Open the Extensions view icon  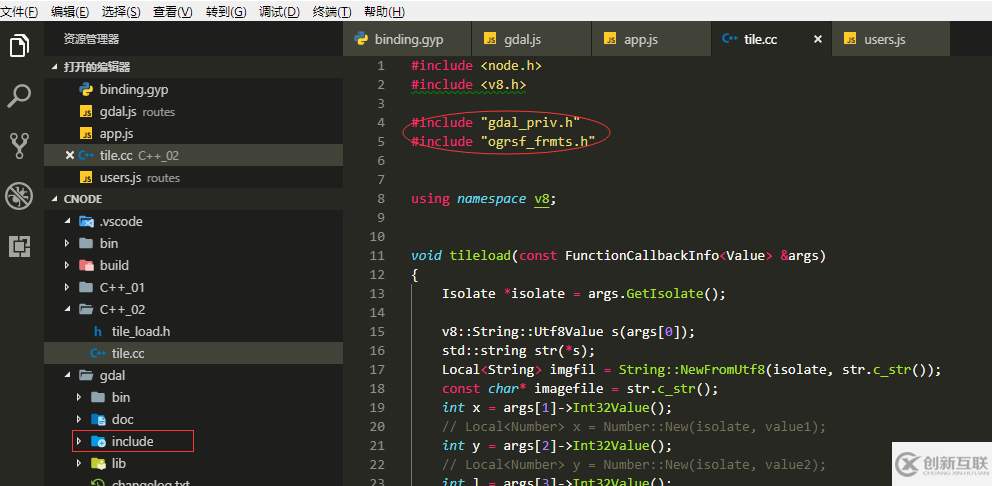[x=20, y=246]
